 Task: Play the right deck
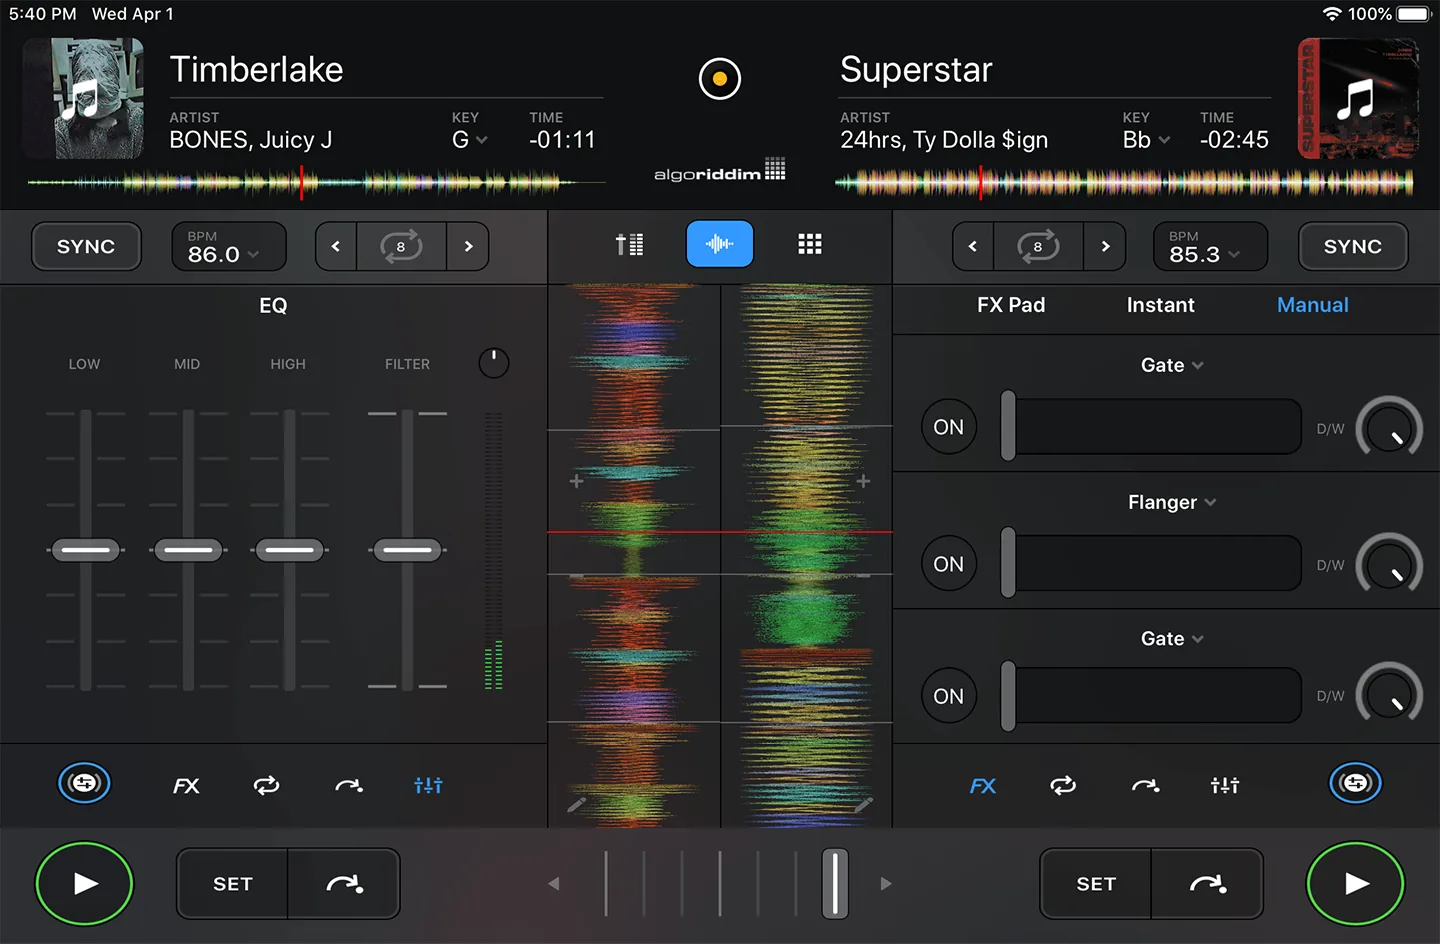pyautogui.click(x=1355, y=883)
